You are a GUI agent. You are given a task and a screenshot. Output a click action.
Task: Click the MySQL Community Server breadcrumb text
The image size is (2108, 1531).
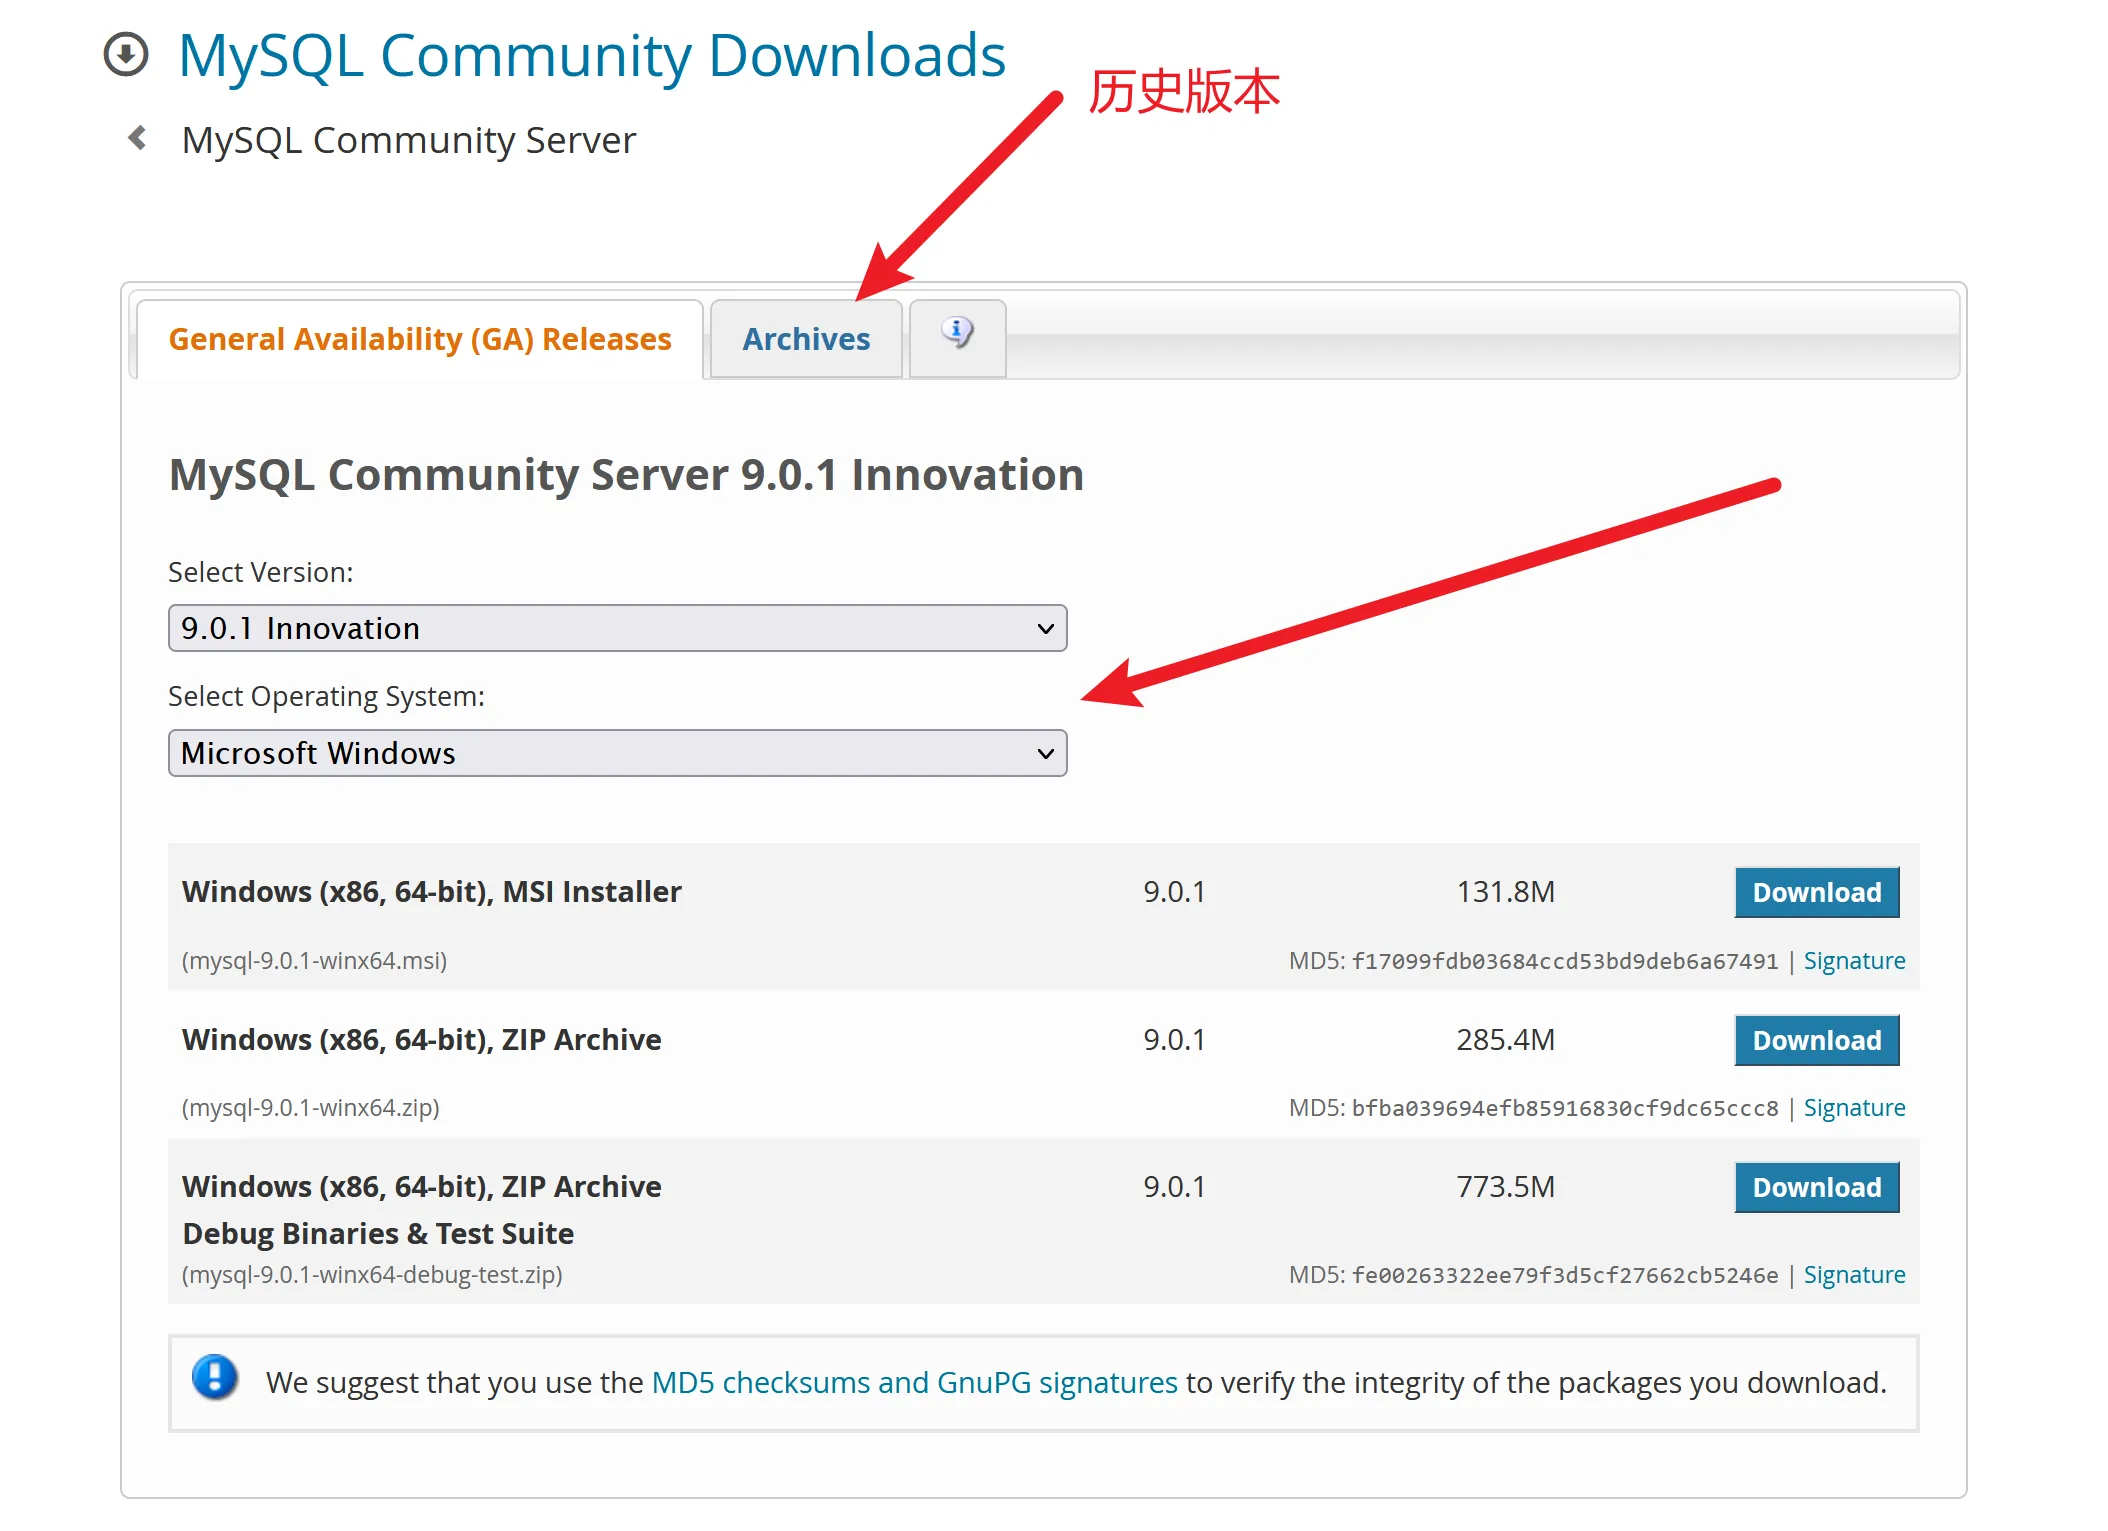coord(408,140)
